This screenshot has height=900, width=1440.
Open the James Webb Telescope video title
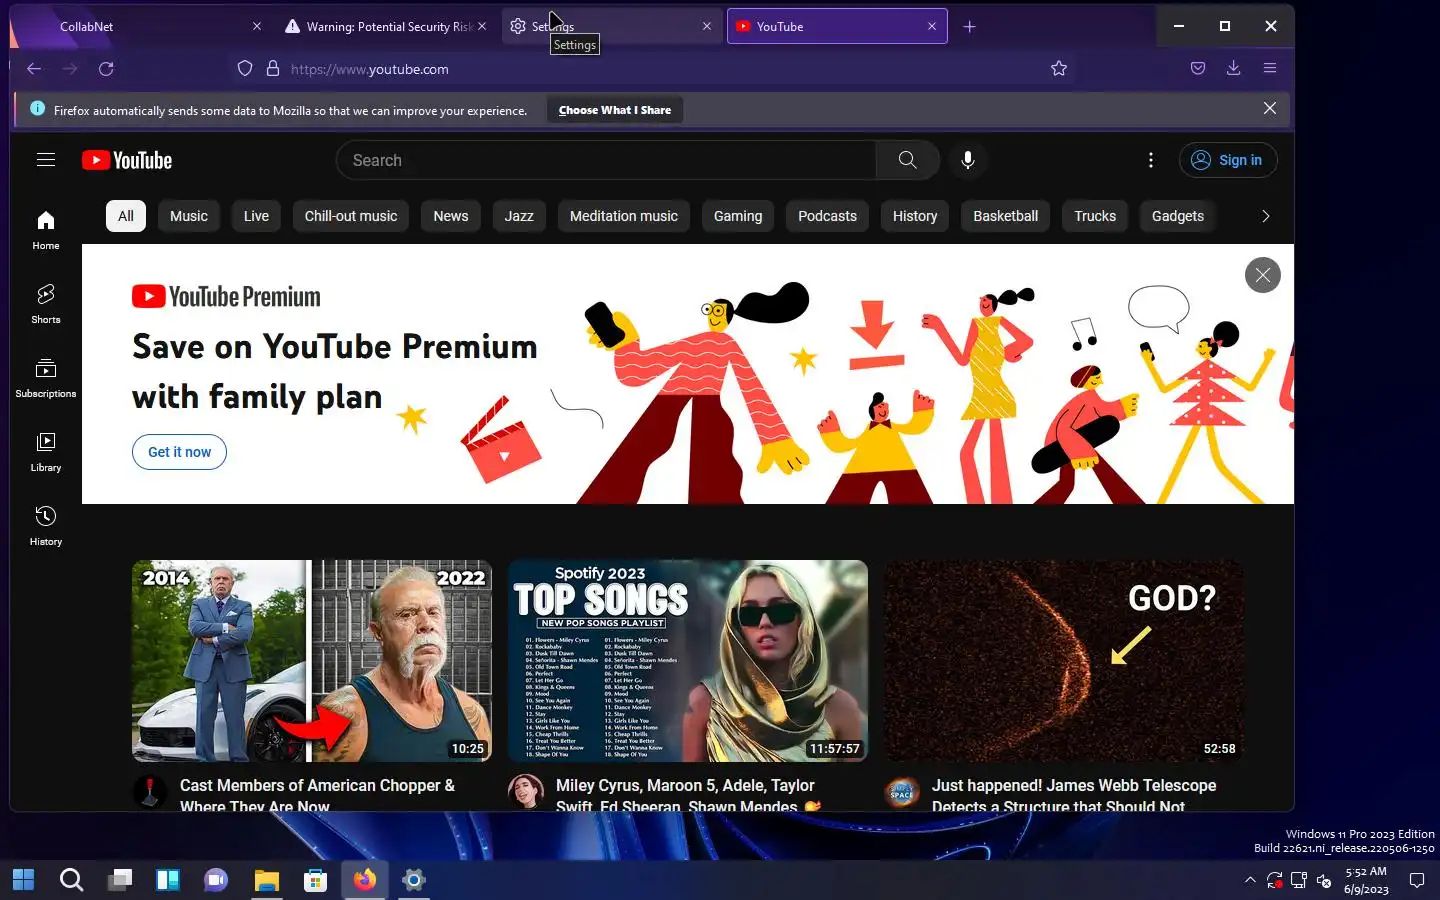[1074, 795]
